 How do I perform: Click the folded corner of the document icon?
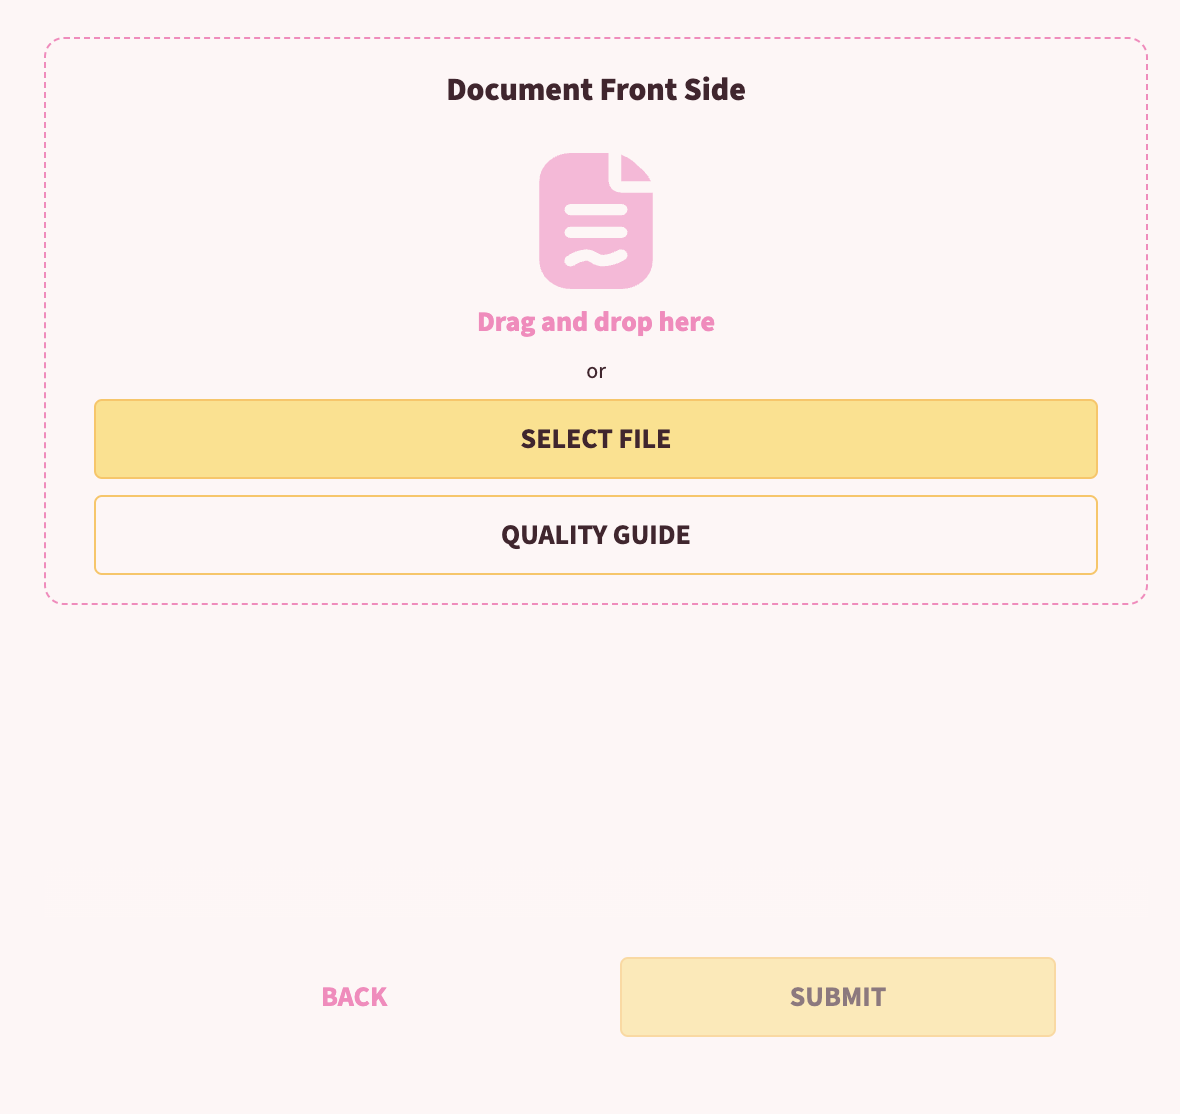coord(637,167)
